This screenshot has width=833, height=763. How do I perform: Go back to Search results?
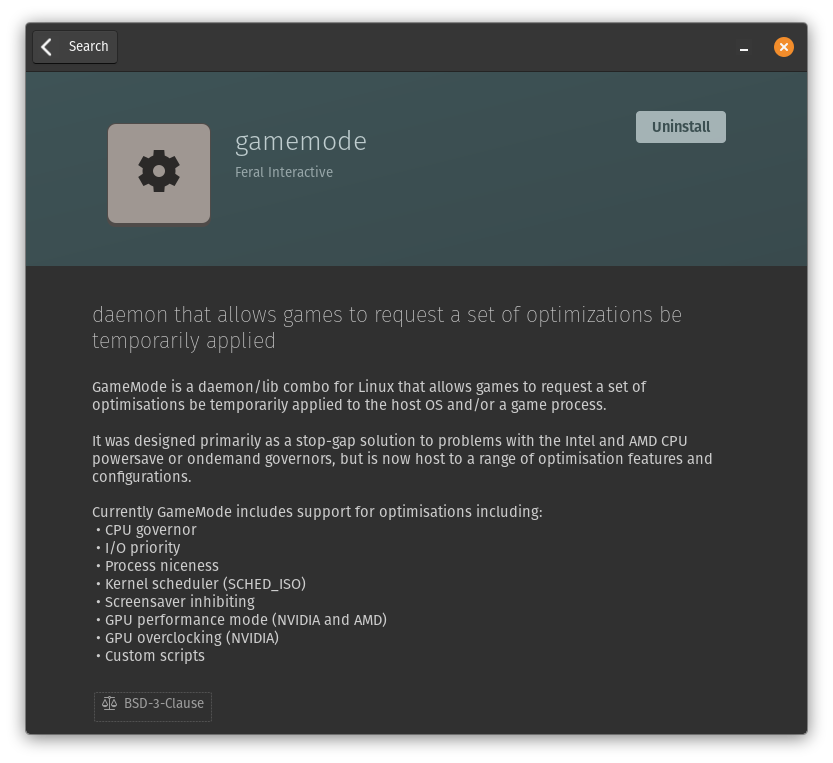click(x=75, y=47)
